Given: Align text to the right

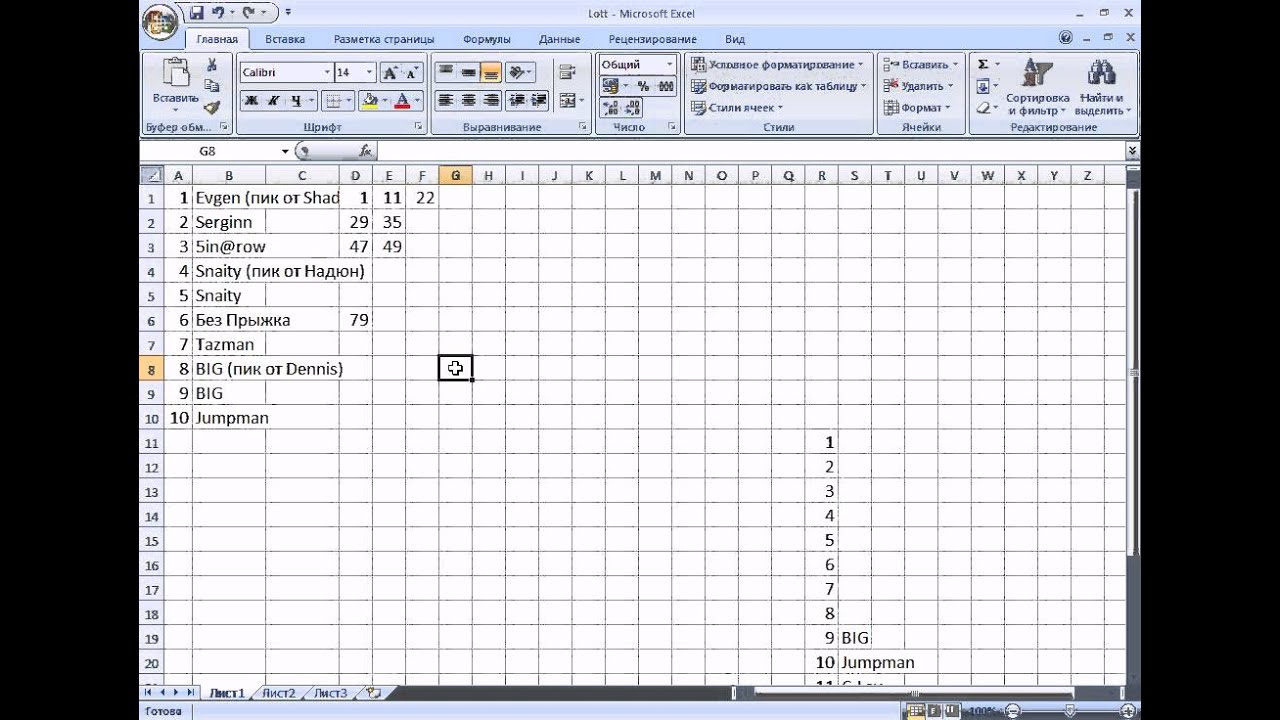Looking at the screenshot, I should [x=490, y=101].
